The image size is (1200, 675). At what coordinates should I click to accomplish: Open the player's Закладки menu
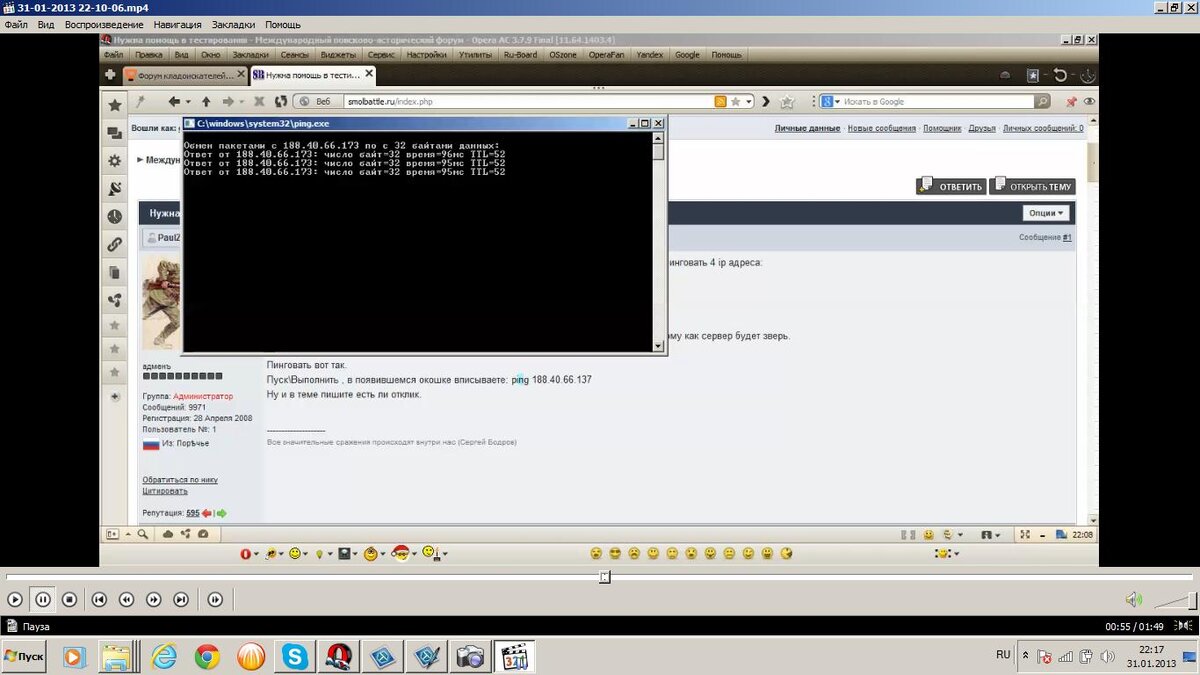(233, 24)
